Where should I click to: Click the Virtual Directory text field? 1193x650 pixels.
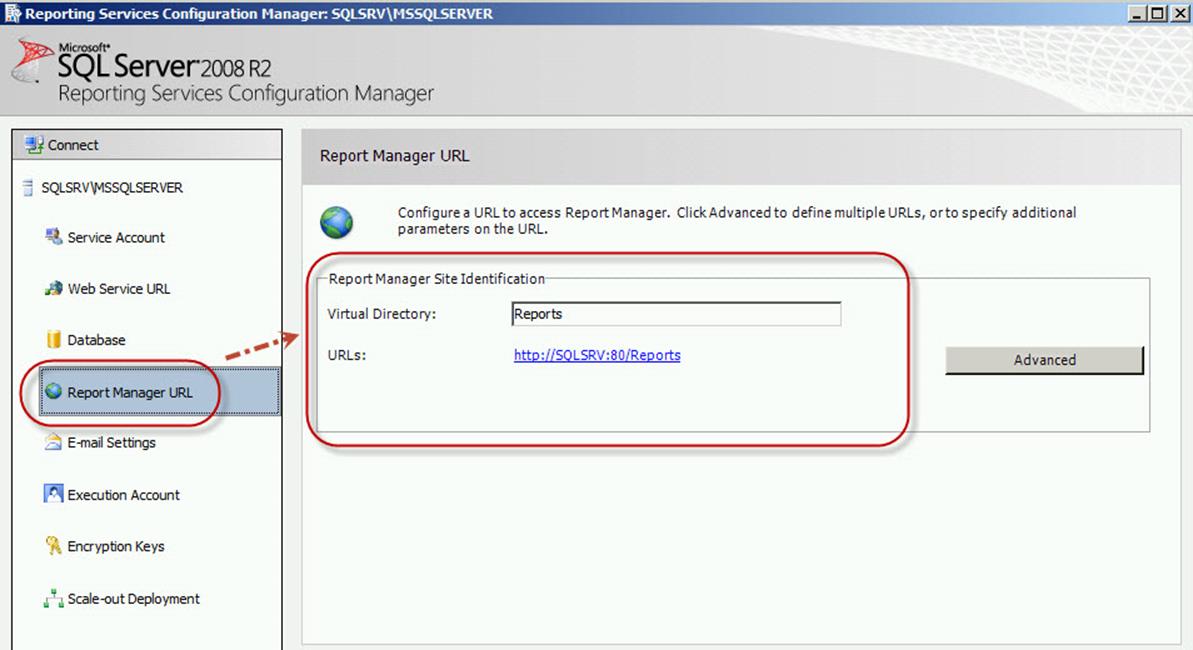(x=676, y=314)
